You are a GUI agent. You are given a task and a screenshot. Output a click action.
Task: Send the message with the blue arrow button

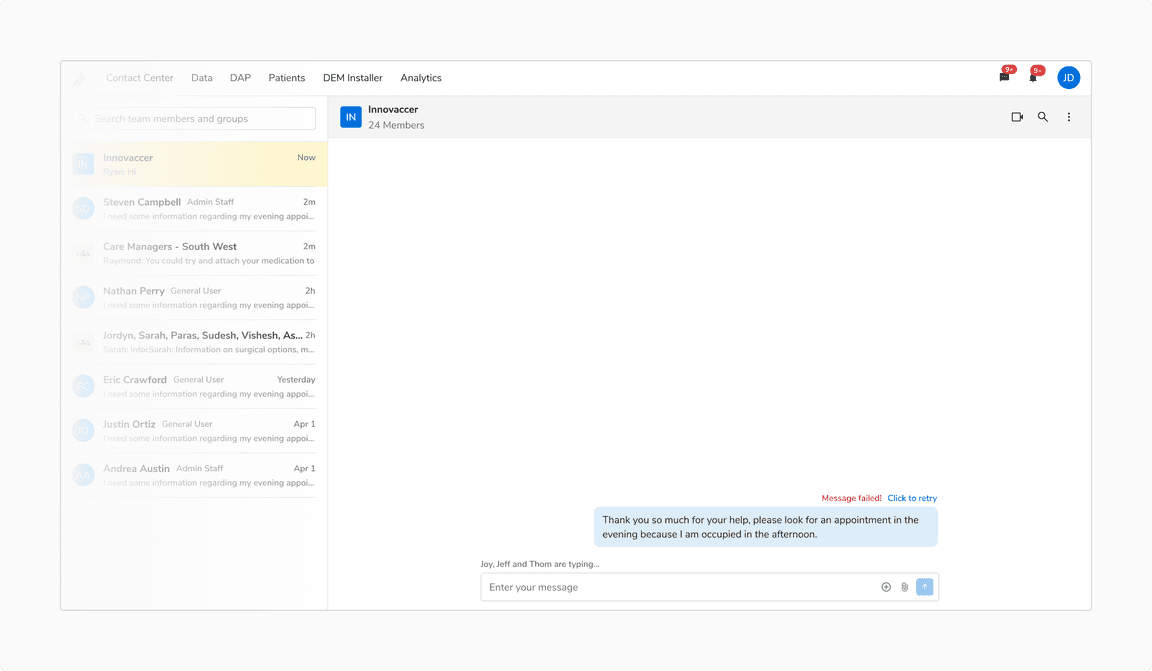click(924, 587)
